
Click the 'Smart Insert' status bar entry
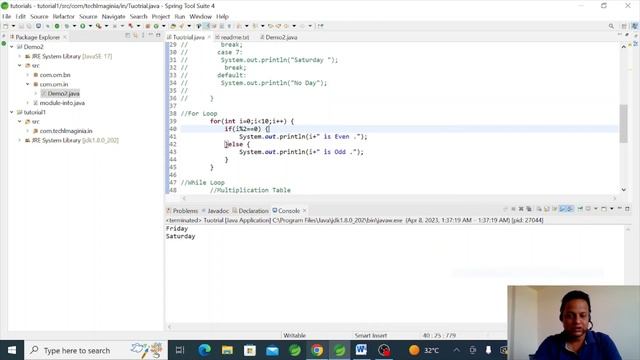click(x=371, y=336)
